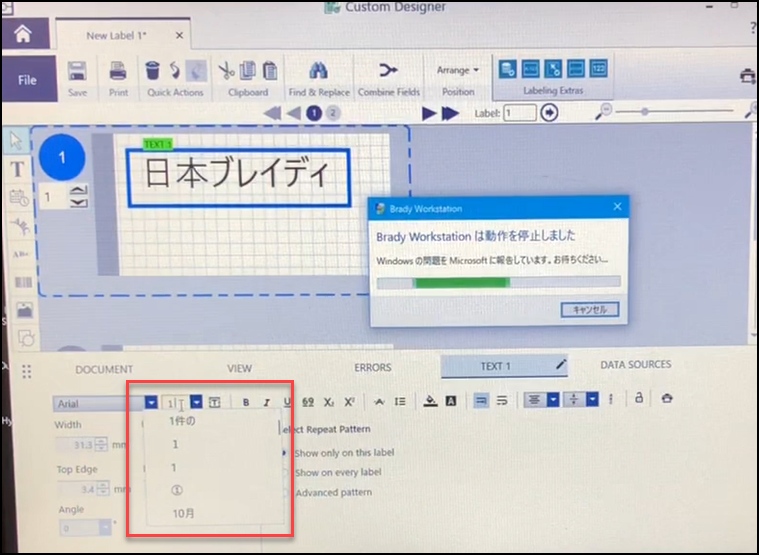Click the Width value spinner
The height and width of the screenshot is (555, 759).
101,444
